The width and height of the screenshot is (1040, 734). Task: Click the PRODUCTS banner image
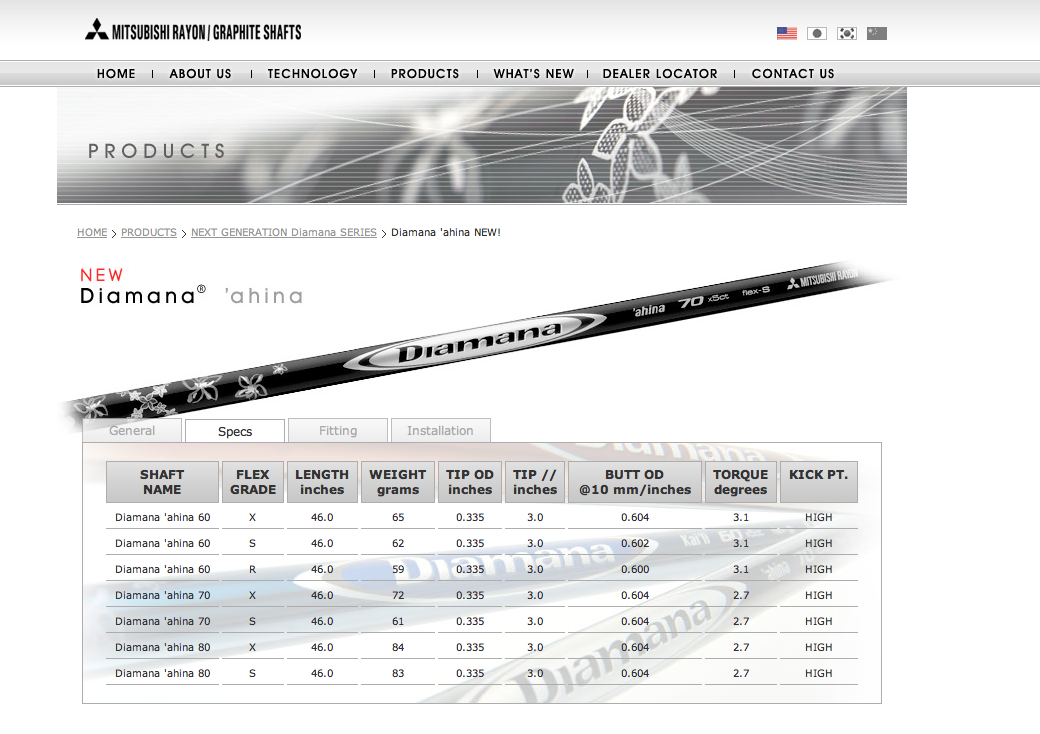(482, 145)
